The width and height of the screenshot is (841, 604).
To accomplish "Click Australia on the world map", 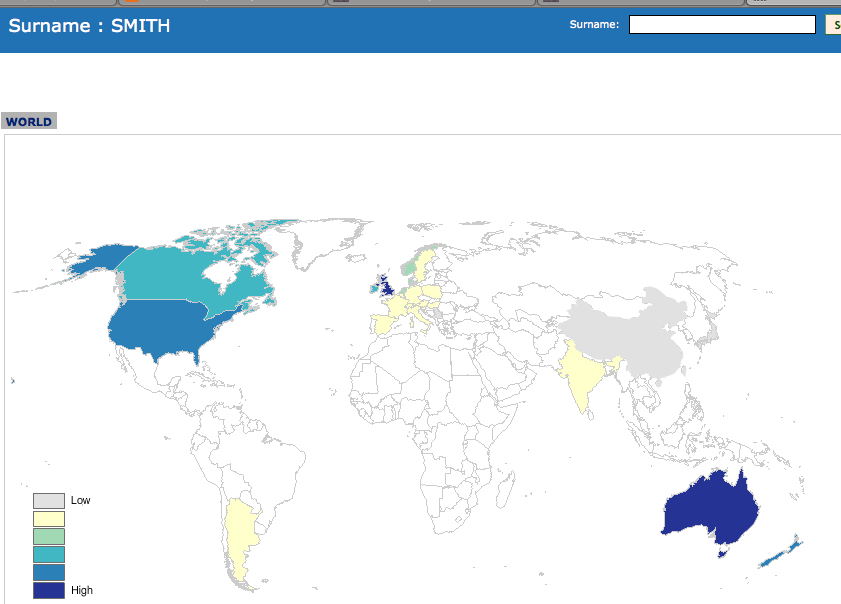I will tap(710, 507).
